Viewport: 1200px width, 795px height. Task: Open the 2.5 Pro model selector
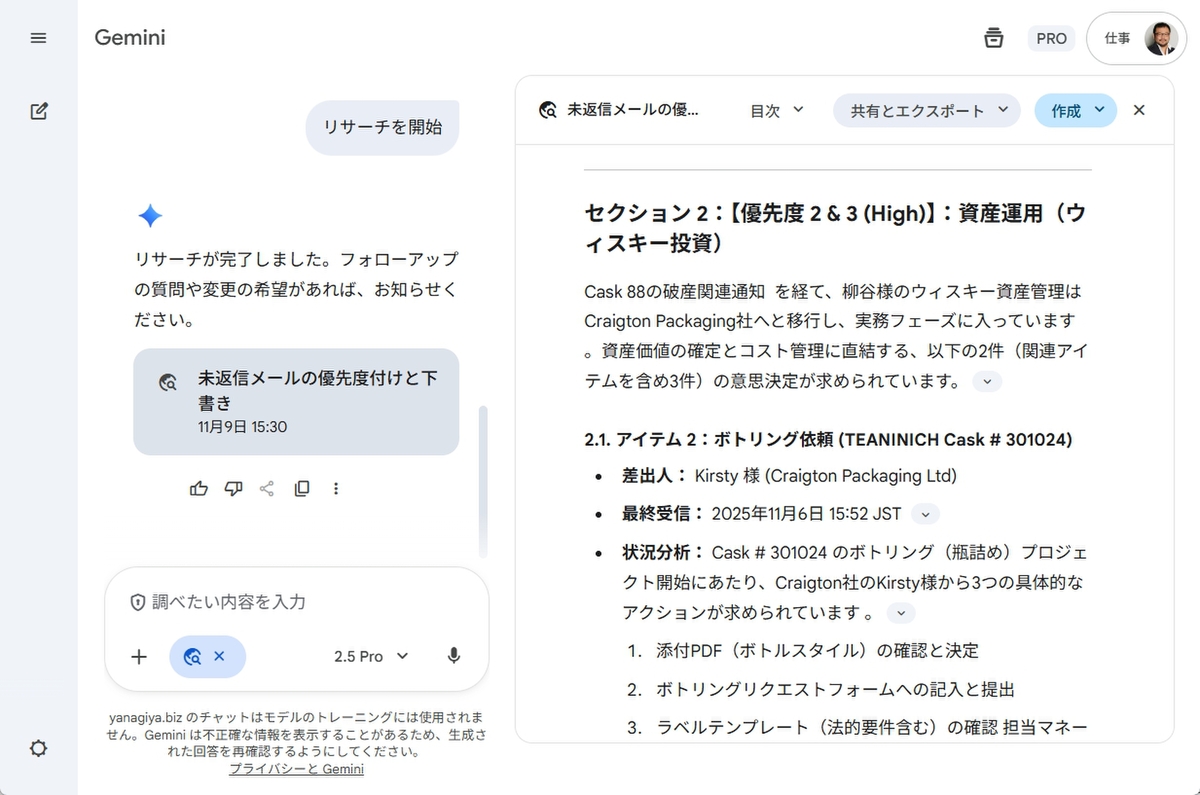(x=372, y=657)
